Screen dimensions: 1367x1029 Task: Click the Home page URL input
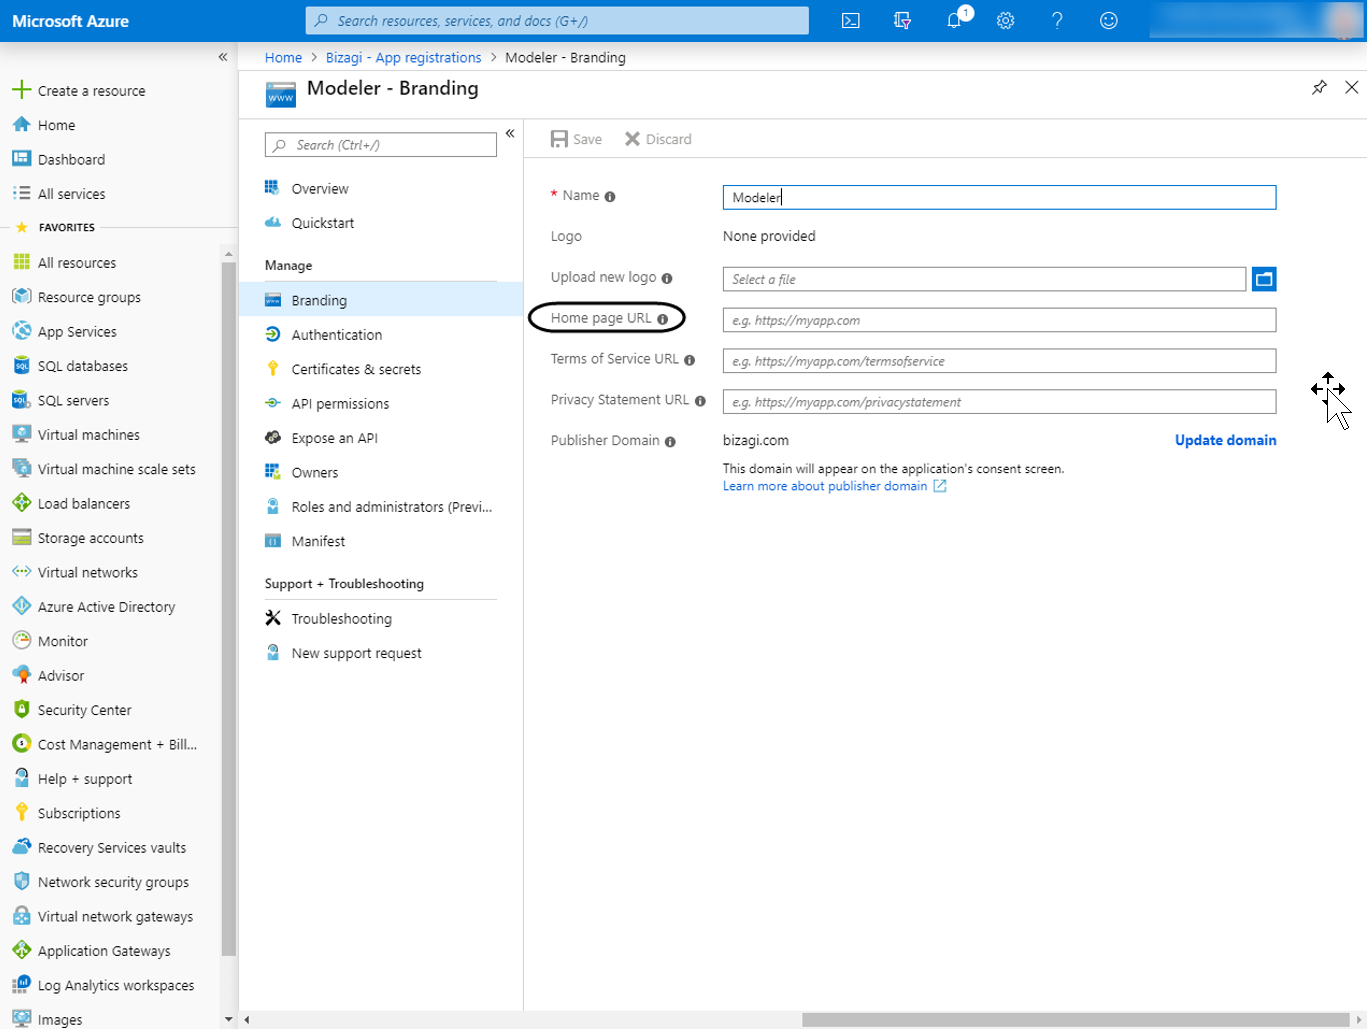[x=999, y=320]
